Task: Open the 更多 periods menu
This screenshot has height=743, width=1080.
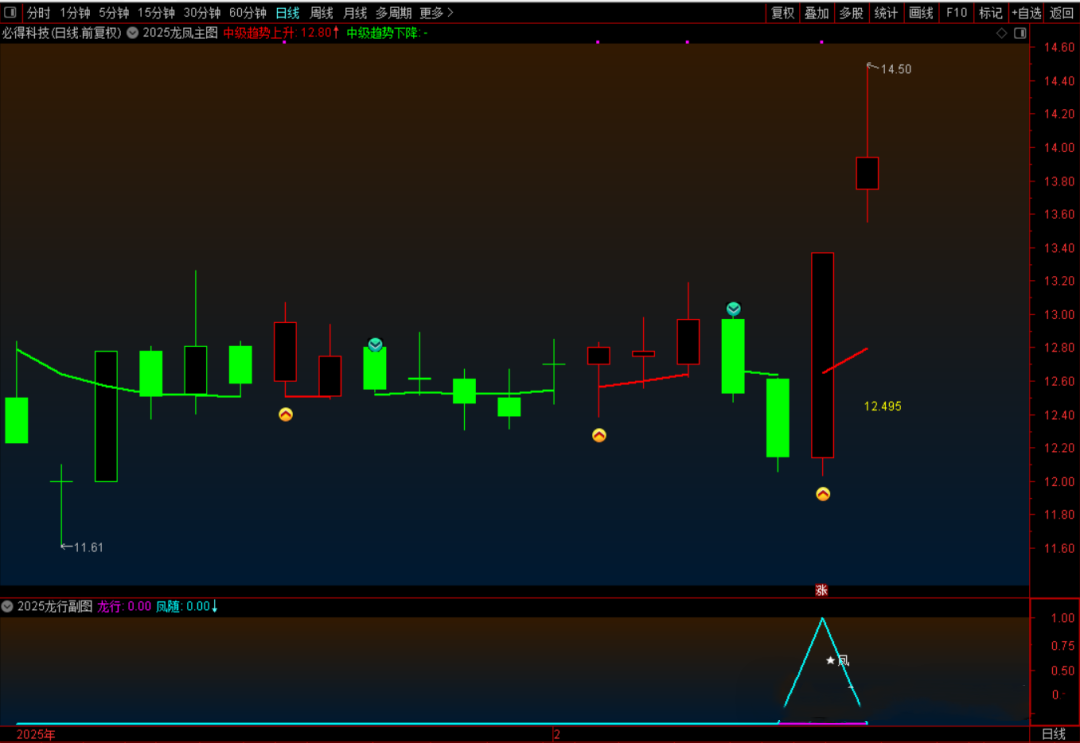Action: pyautogui.click(x=435, y=13)
